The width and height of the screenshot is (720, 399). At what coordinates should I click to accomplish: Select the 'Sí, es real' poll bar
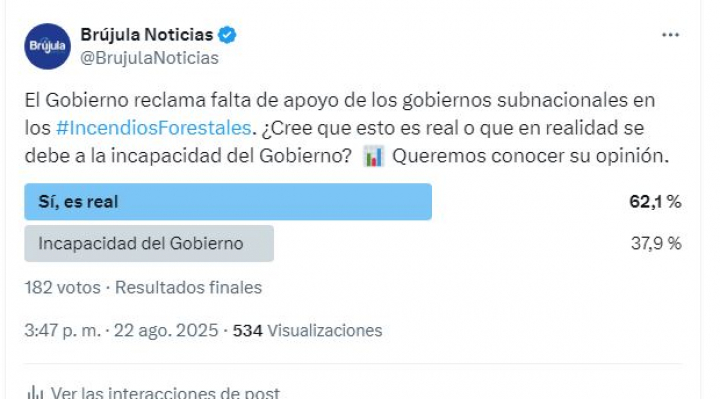pos(228,202)
